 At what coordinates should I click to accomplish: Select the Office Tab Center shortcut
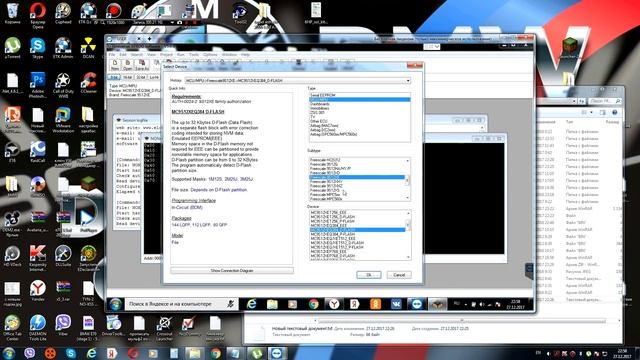tap(13, 328)
